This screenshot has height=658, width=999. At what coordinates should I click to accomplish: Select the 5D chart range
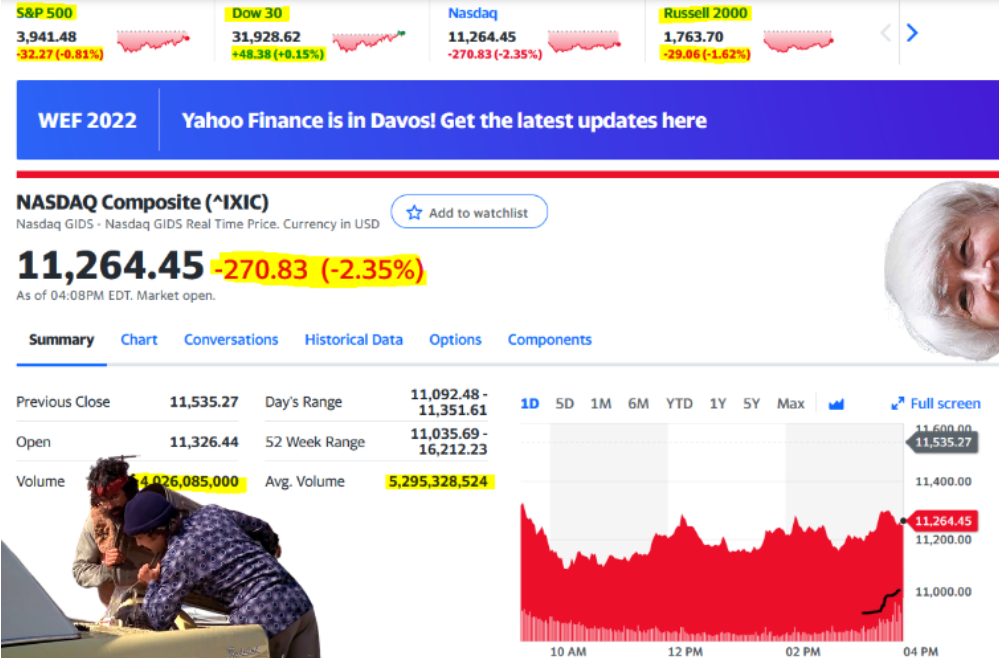point(564,404)
